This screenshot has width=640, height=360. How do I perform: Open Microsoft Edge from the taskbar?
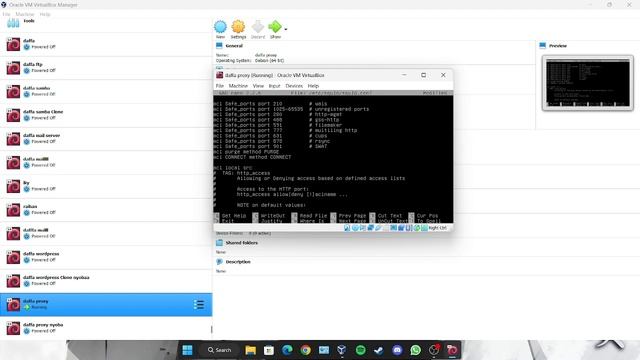(287, 350)
